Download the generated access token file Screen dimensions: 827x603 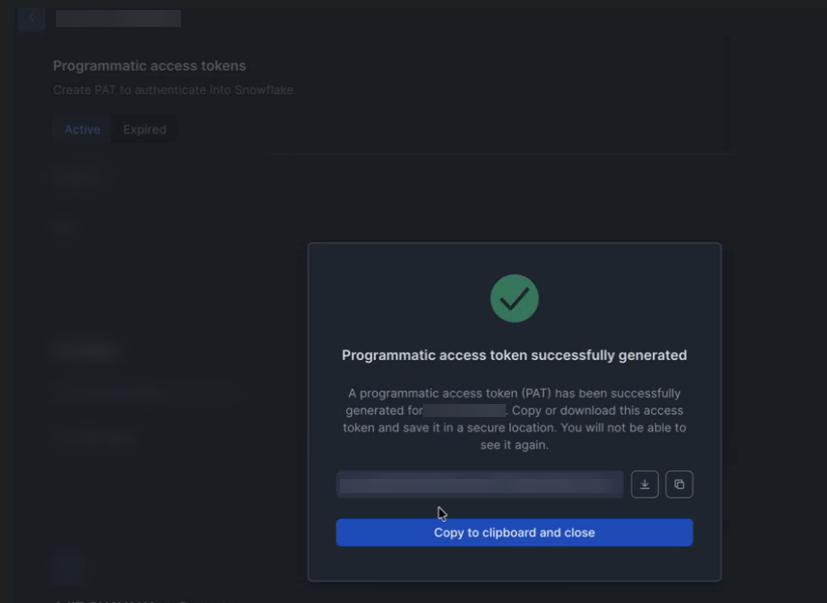click(x=645, y=485)
